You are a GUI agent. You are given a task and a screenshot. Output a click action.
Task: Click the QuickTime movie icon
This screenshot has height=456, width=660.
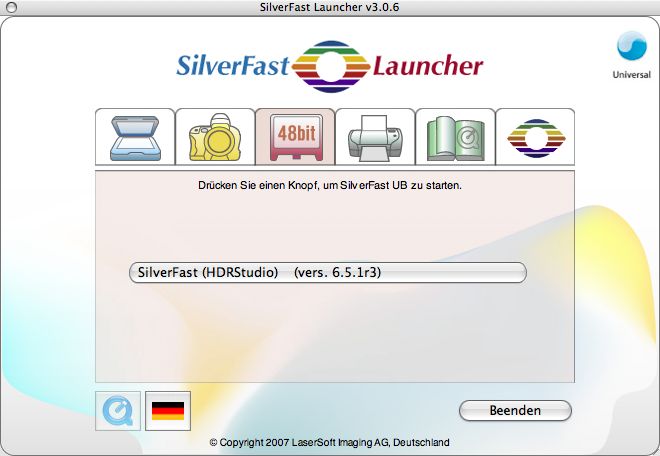[117, 411]
